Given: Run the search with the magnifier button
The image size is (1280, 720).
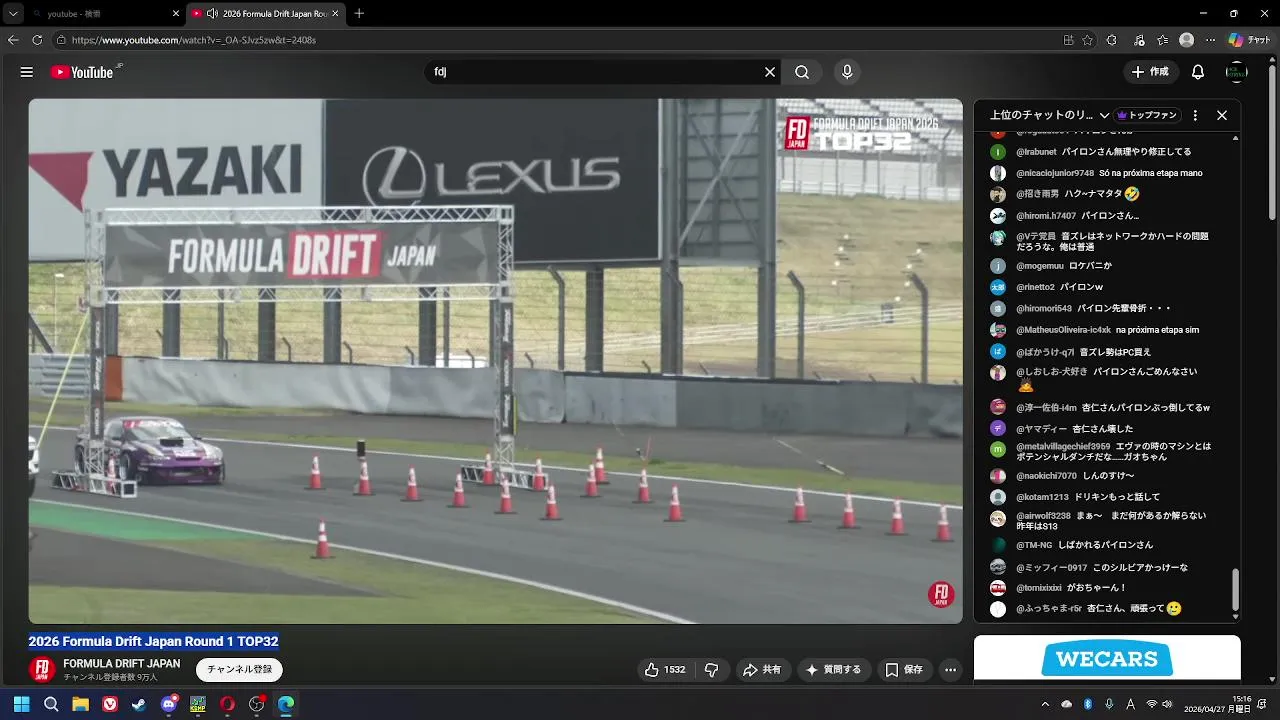Looking at the screenshot, I should tap(802, 72).
